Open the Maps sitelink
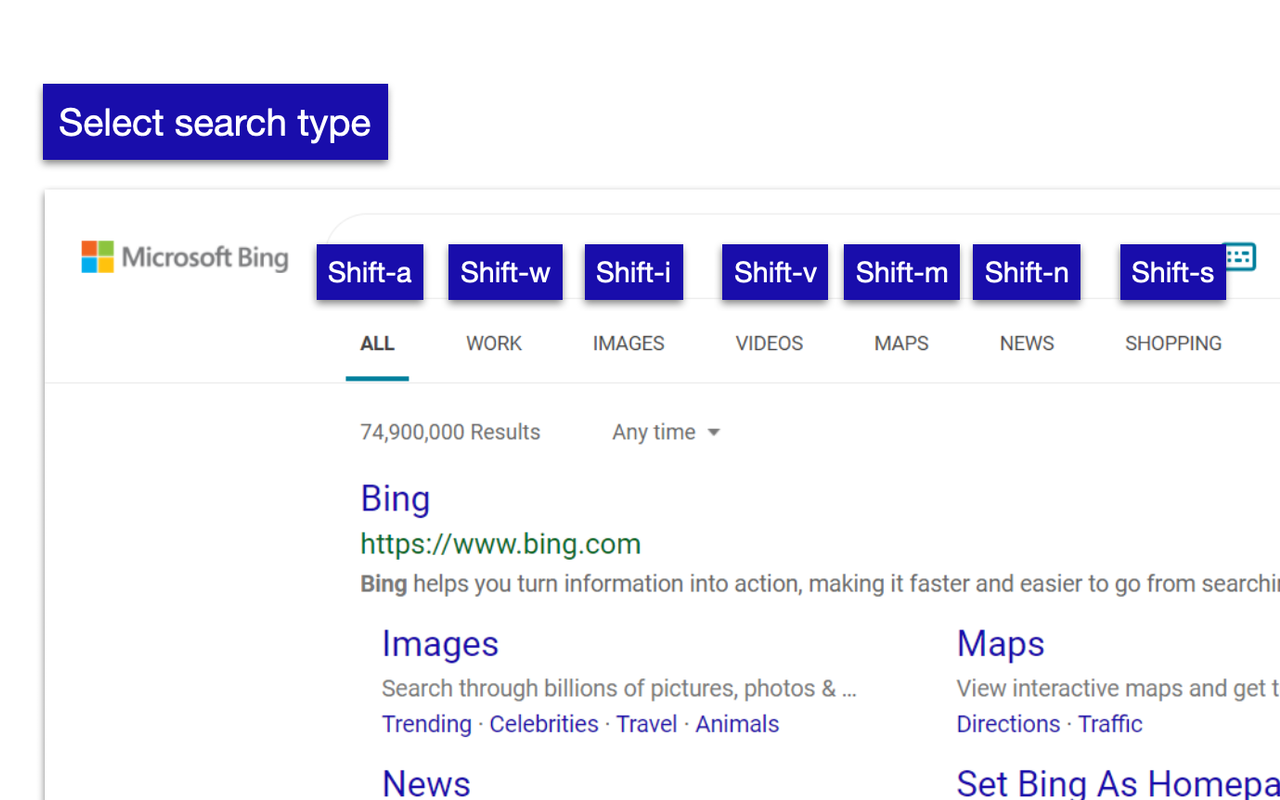Image resolution: width=1280 pixels, height=800 pixels. (x=1000, y=644)
